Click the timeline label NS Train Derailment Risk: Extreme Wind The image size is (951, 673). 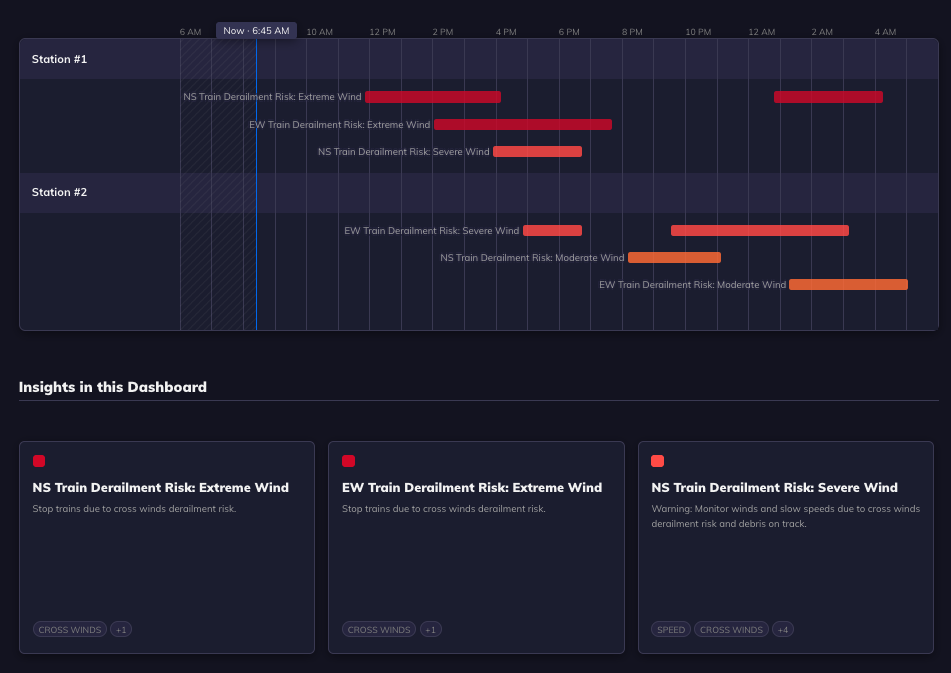coord(272,97)
